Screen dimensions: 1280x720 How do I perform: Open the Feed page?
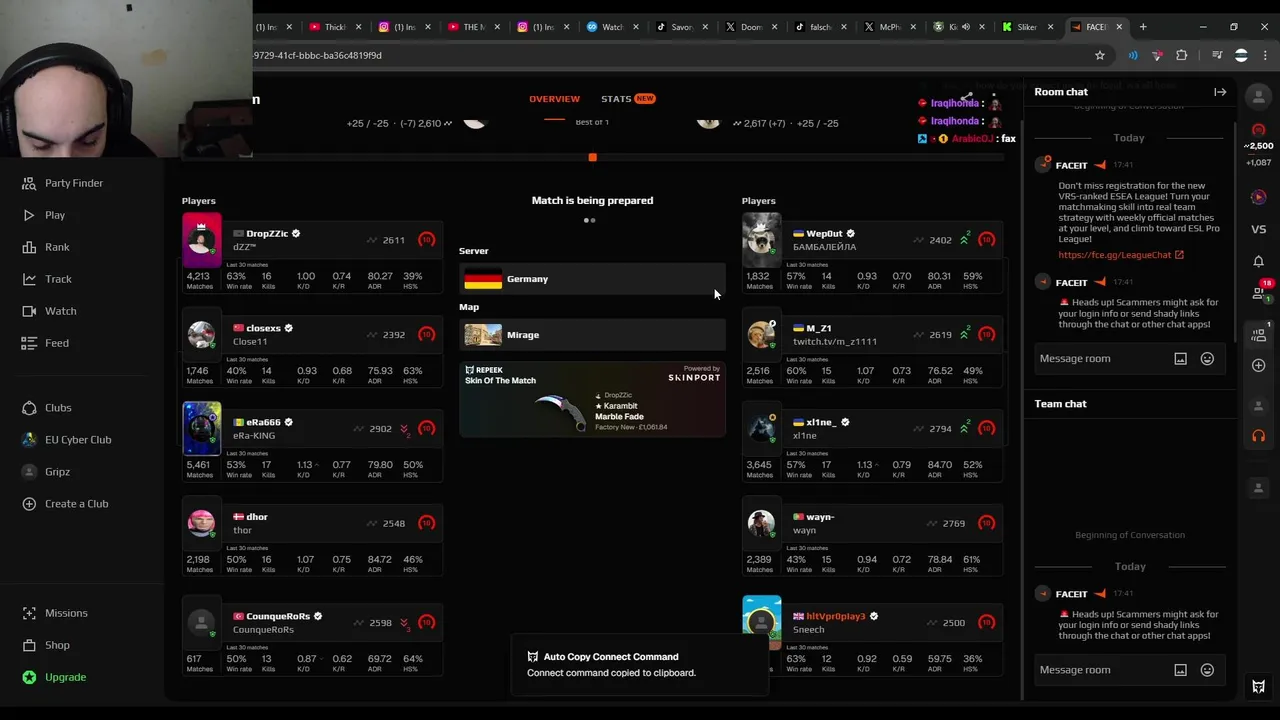click(x=45, y=343)
